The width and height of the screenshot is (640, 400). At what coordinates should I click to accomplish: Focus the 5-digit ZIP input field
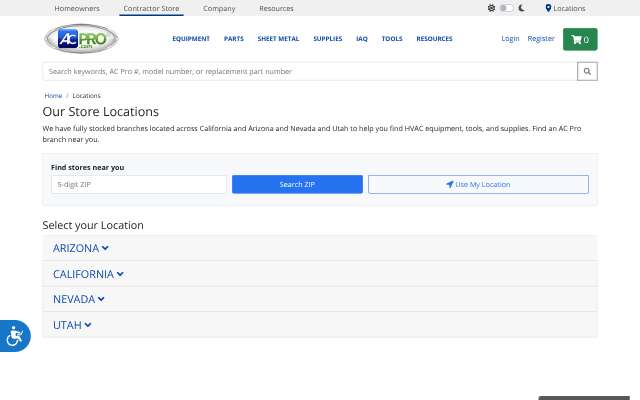tap(139, 184)
